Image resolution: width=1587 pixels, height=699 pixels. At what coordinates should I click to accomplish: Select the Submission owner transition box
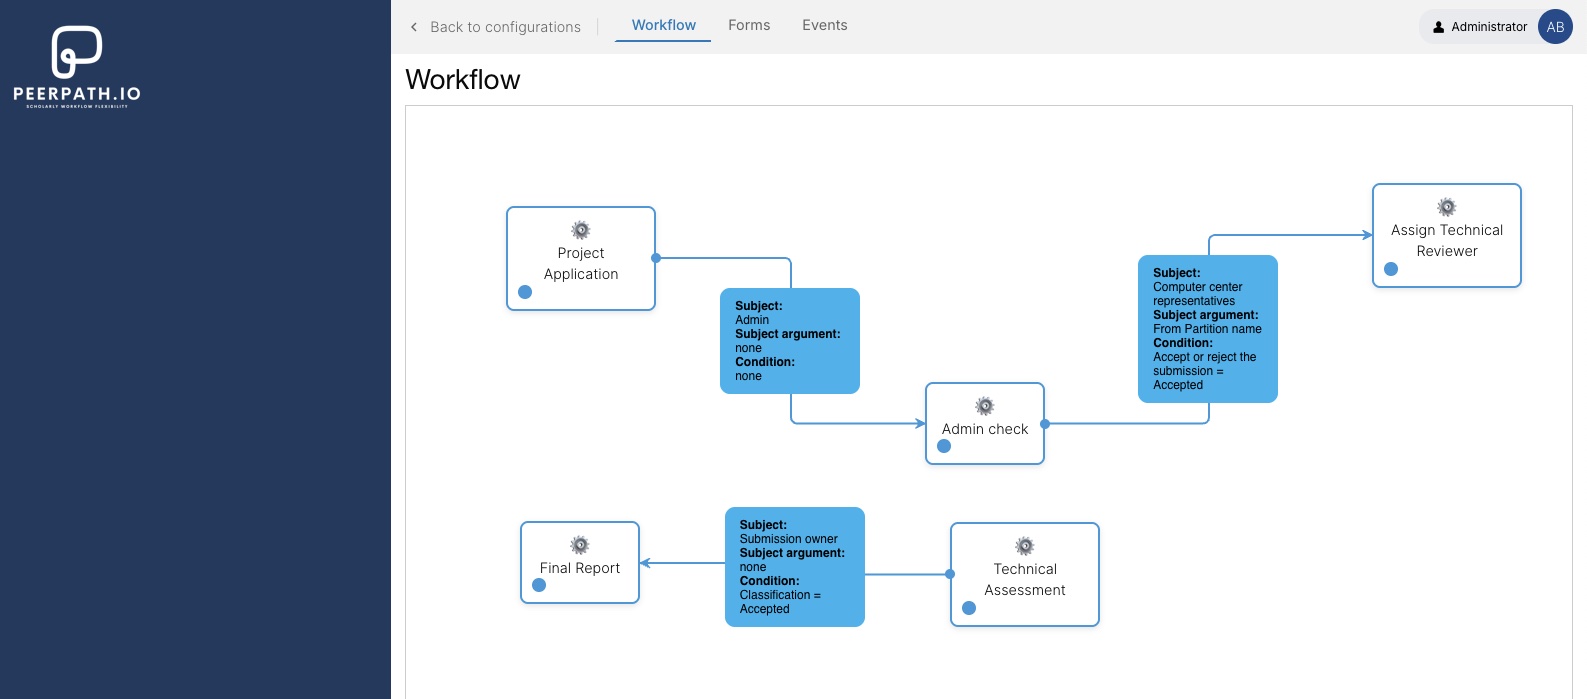point(794,567)
